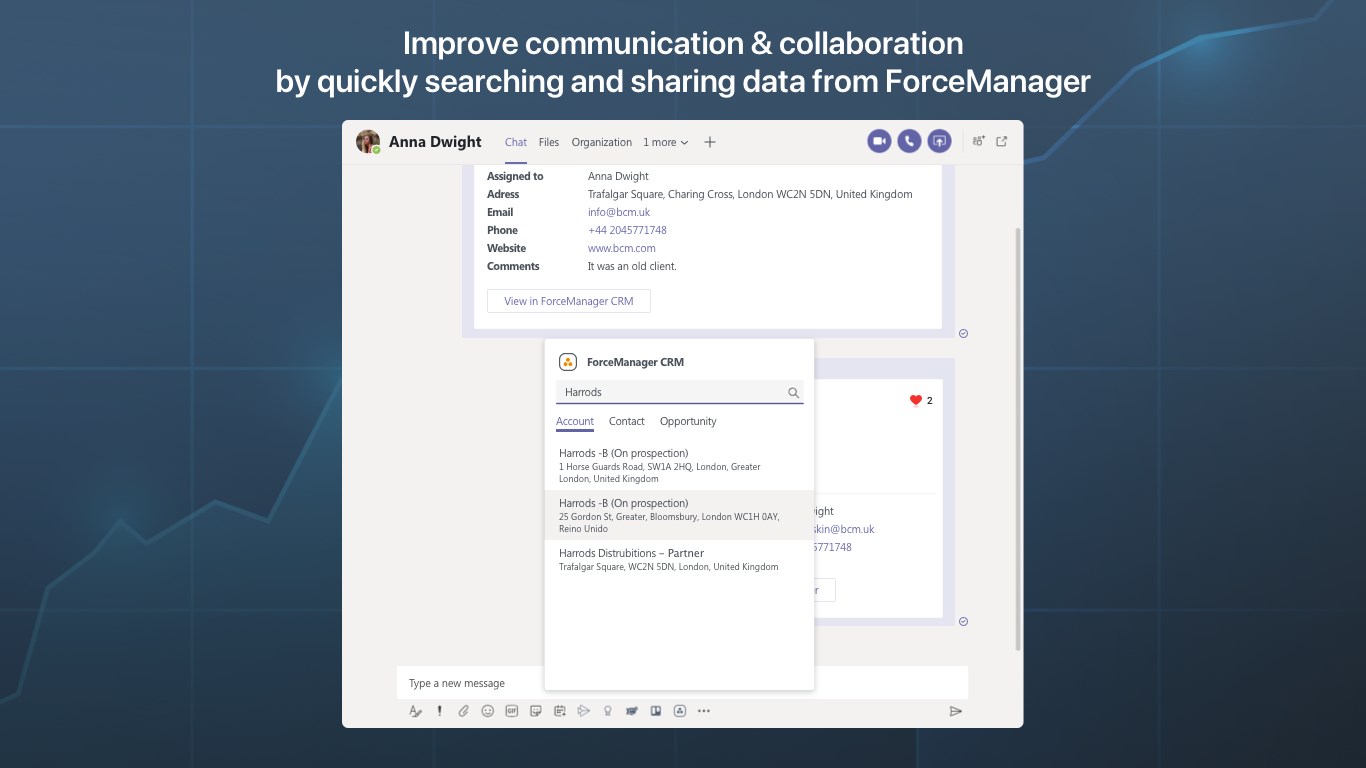Switch to the Chat tab
The width and height of the screenshot is (1366, 768).
click(x=516, y=142)
